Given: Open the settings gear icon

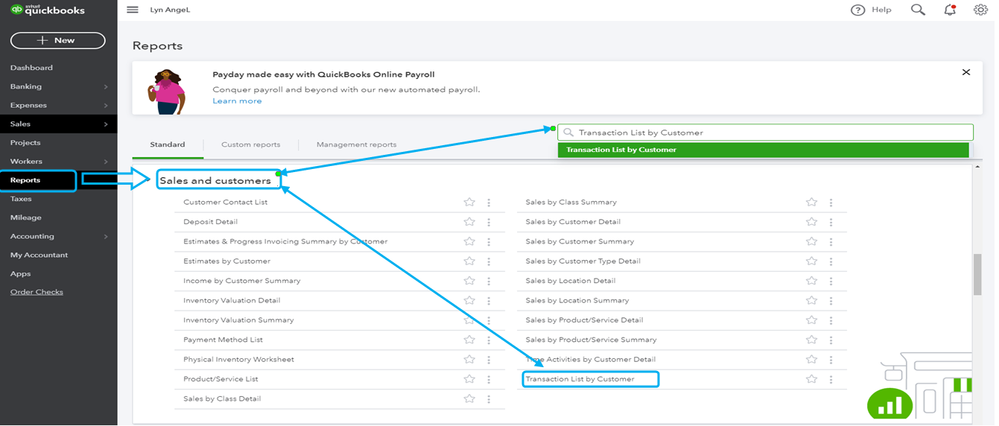Looking at the screenshot, I should click(x=980, y=10).
